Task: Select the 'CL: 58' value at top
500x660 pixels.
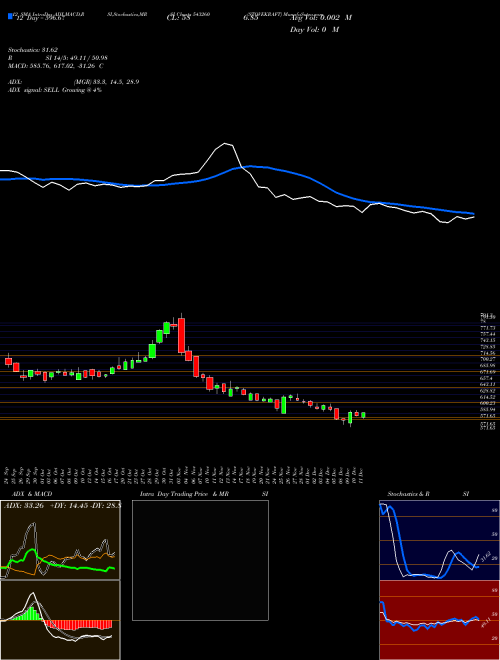Action: point(179,18)
